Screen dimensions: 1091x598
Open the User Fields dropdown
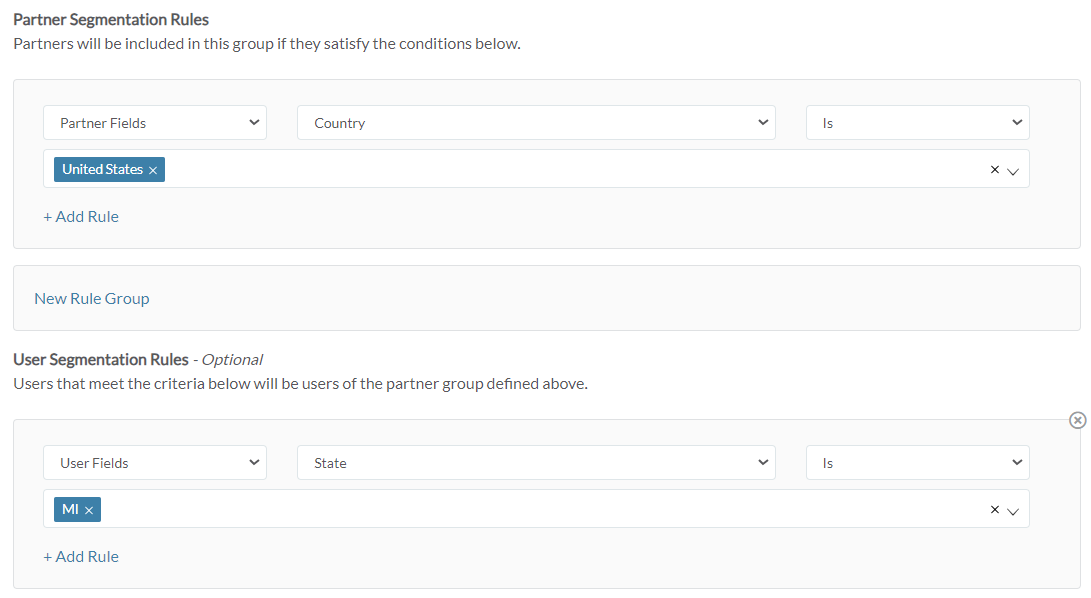point(155,462)
